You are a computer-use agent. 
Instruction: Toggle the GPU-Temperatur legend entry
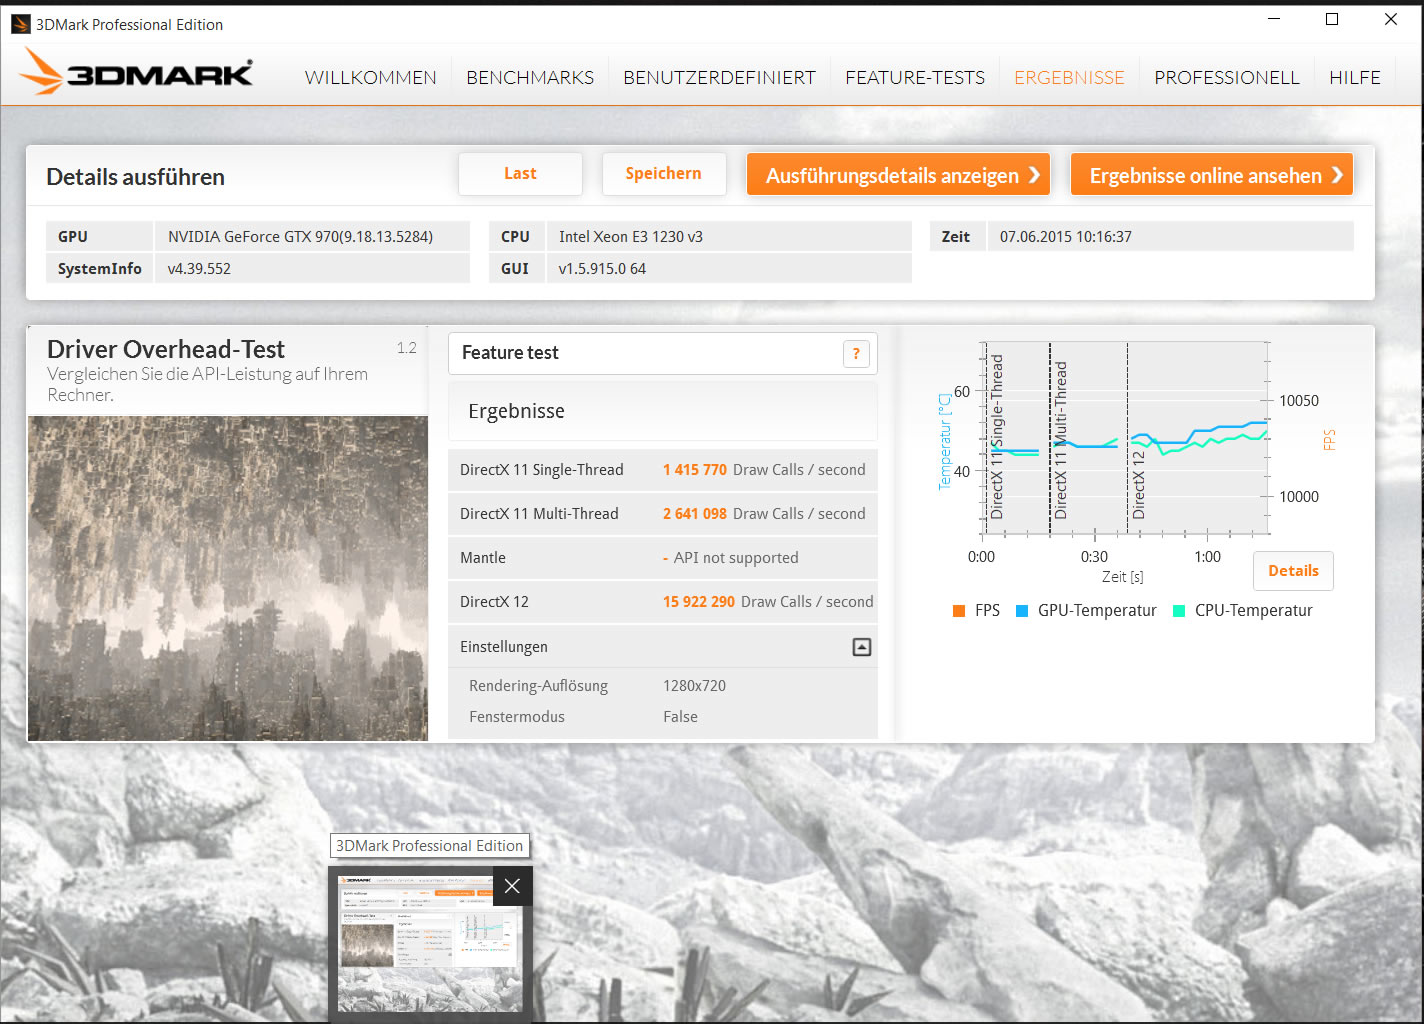[1086, 610]
